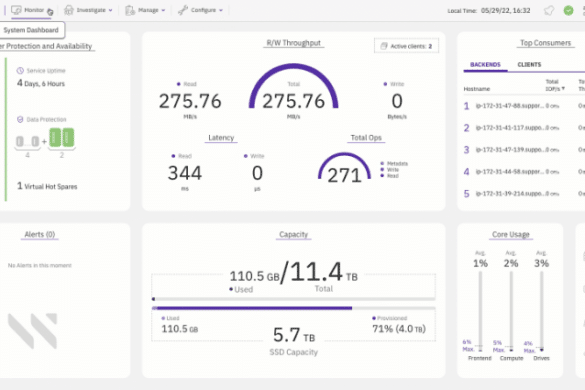This screenshot has width=585, height=390.
Task: Click the Monitor screen icon
Action: pos(16,10)
